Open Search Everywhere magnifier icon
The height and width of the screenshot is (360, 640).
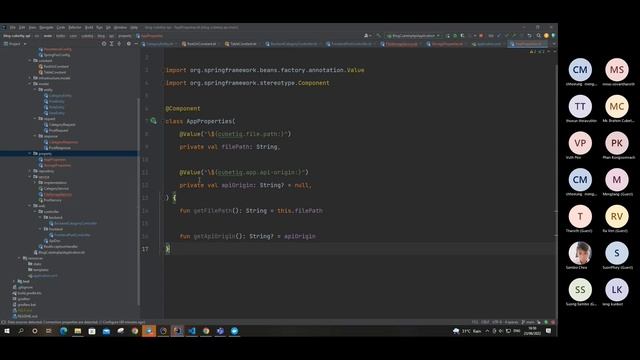[538, 36]
